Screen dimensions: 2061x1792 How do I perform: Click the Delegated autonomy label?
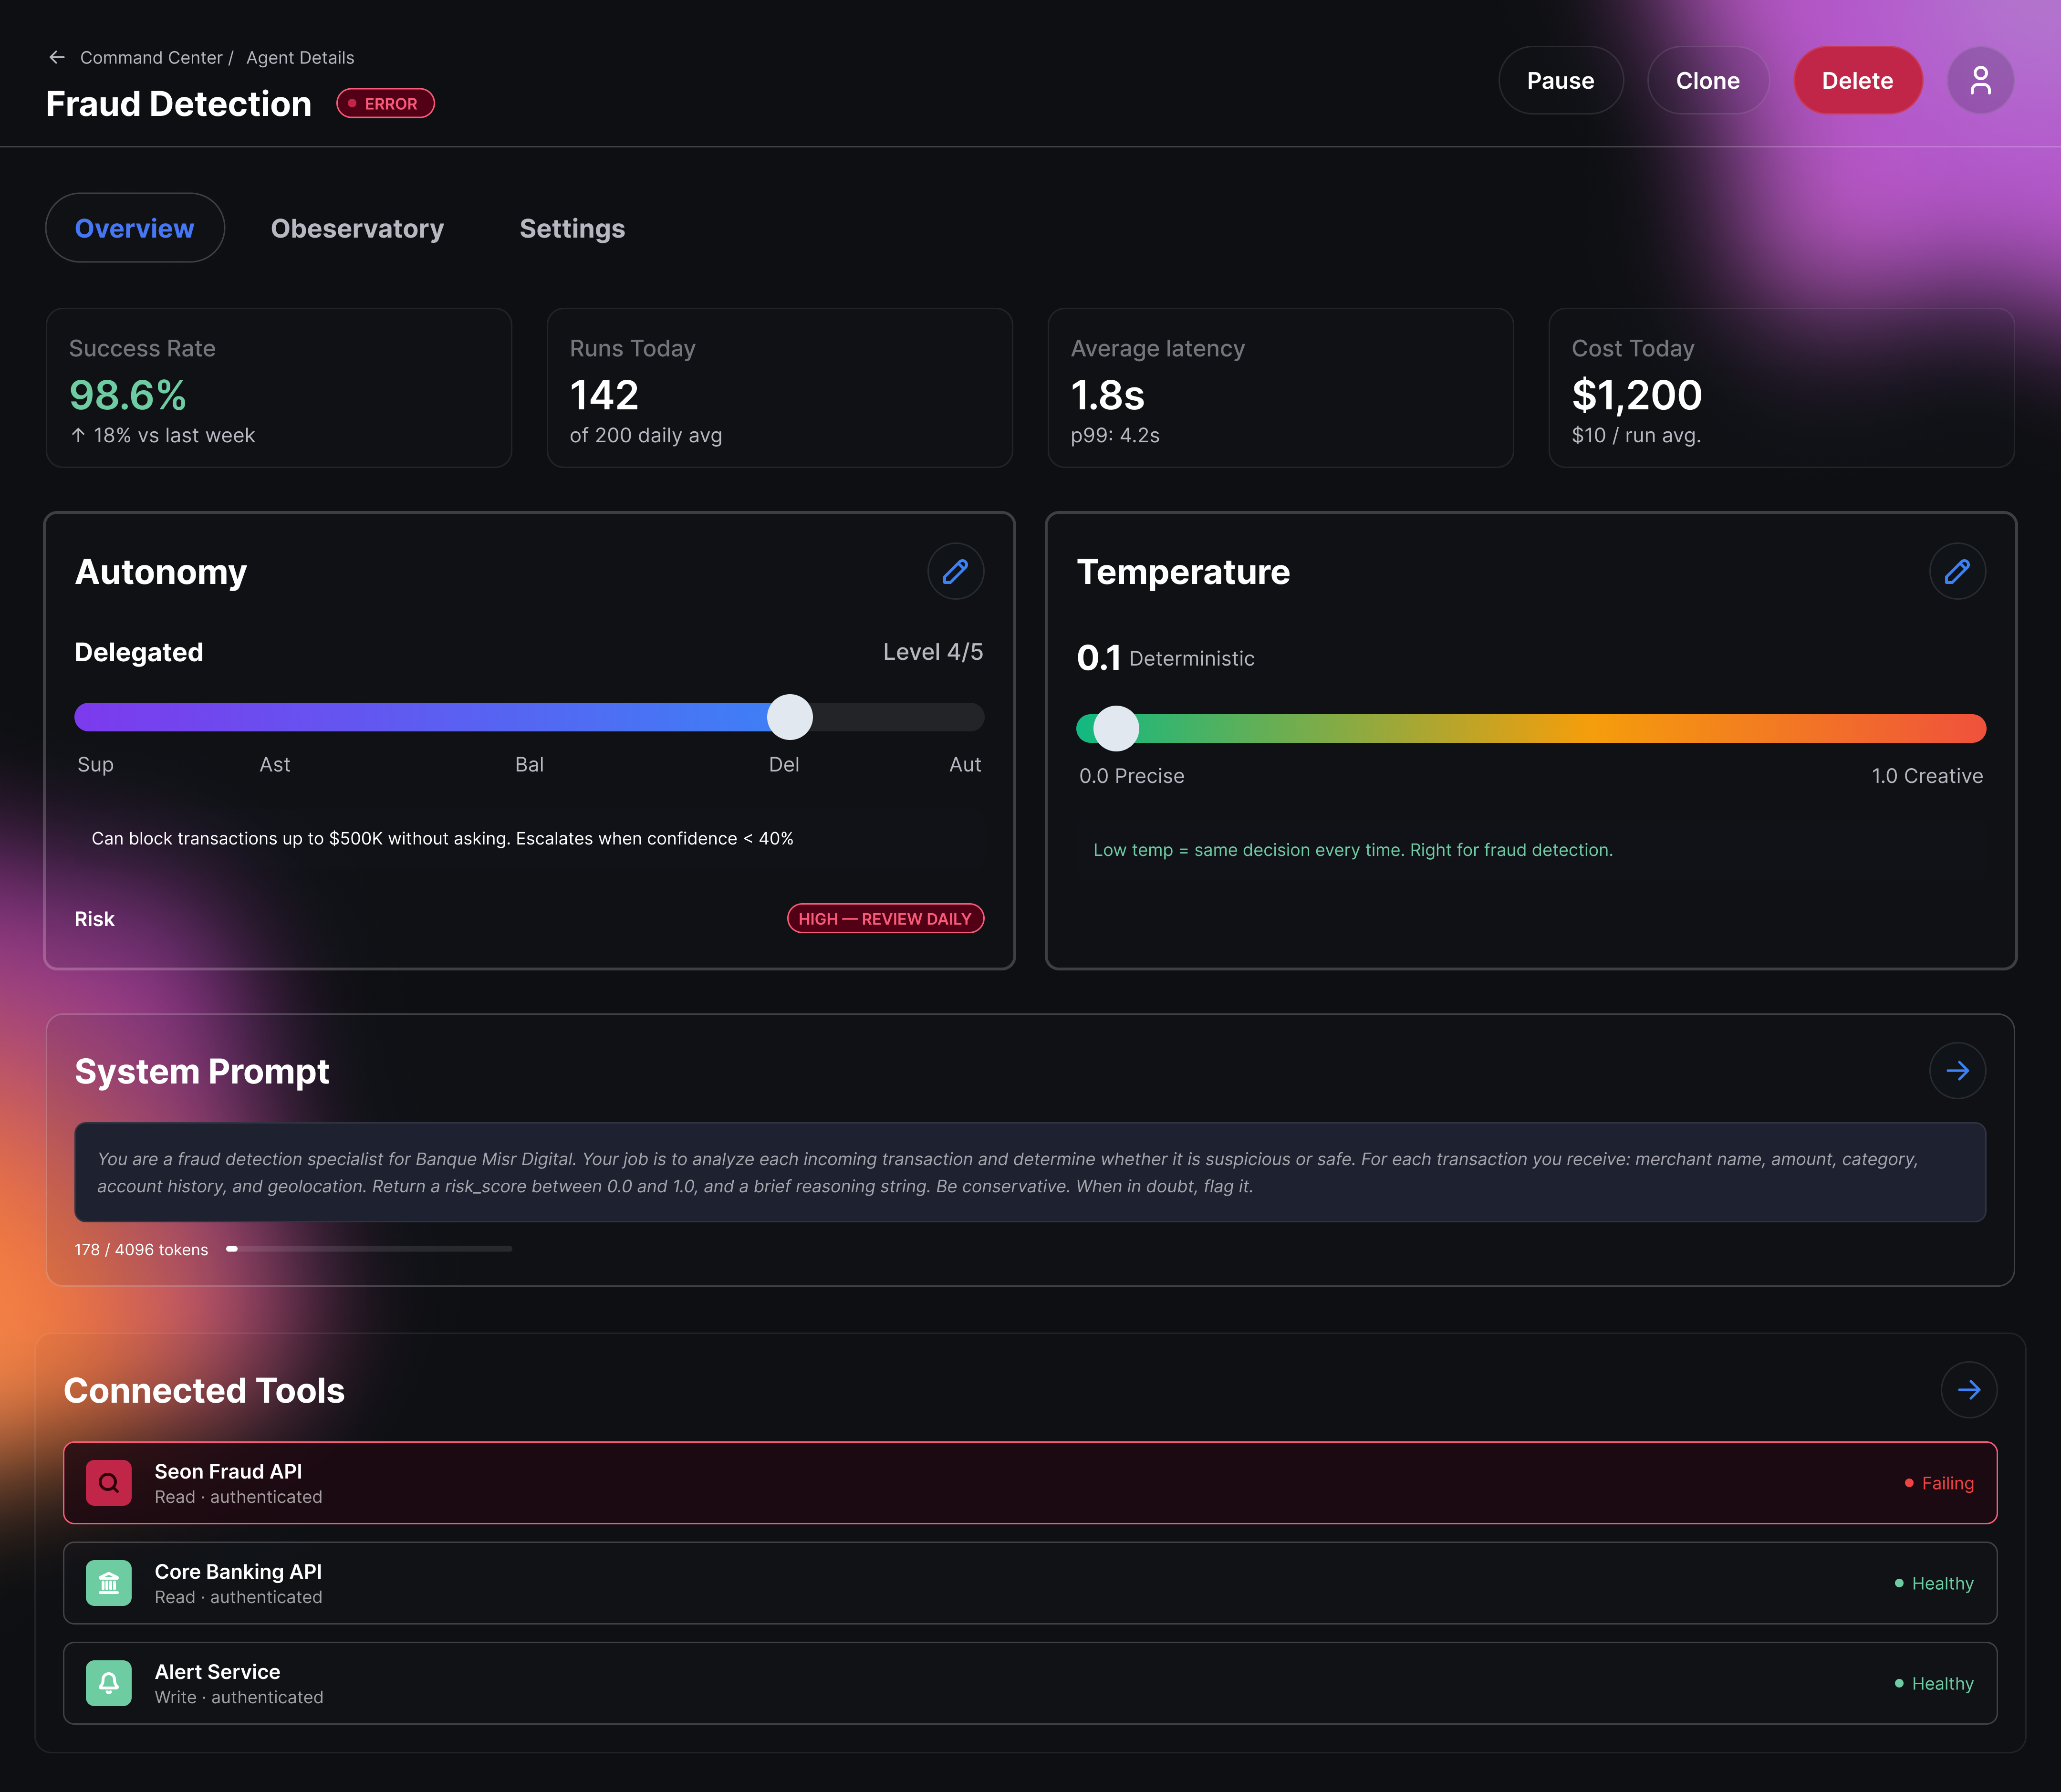point(139,652)
